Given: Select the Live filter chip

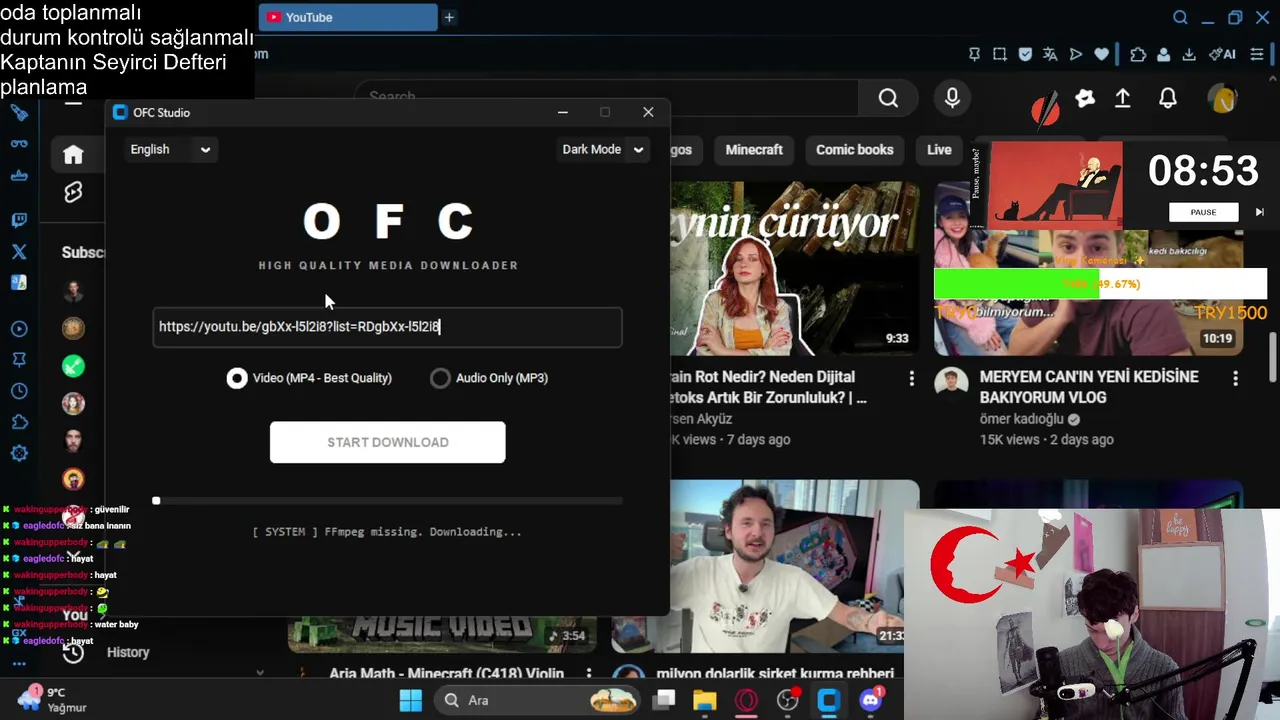Looking at the screenshot, I should 939,150.
